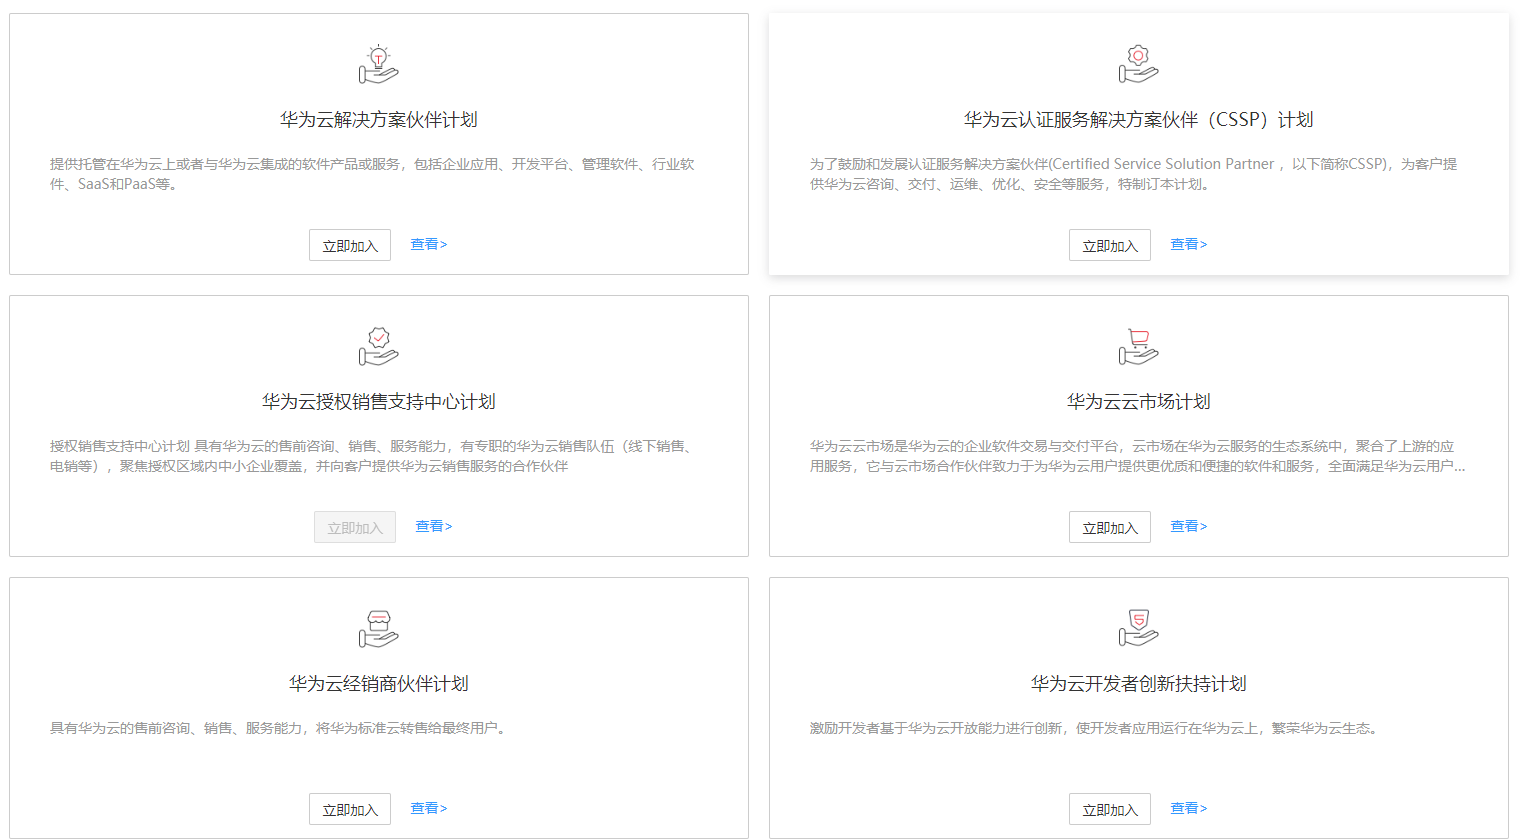The height and width of the screenshot is (839, 1531).
Task: Click description starting 具有华为云的售前咨询
Action: pyautogui.click(x=280, y=728)
